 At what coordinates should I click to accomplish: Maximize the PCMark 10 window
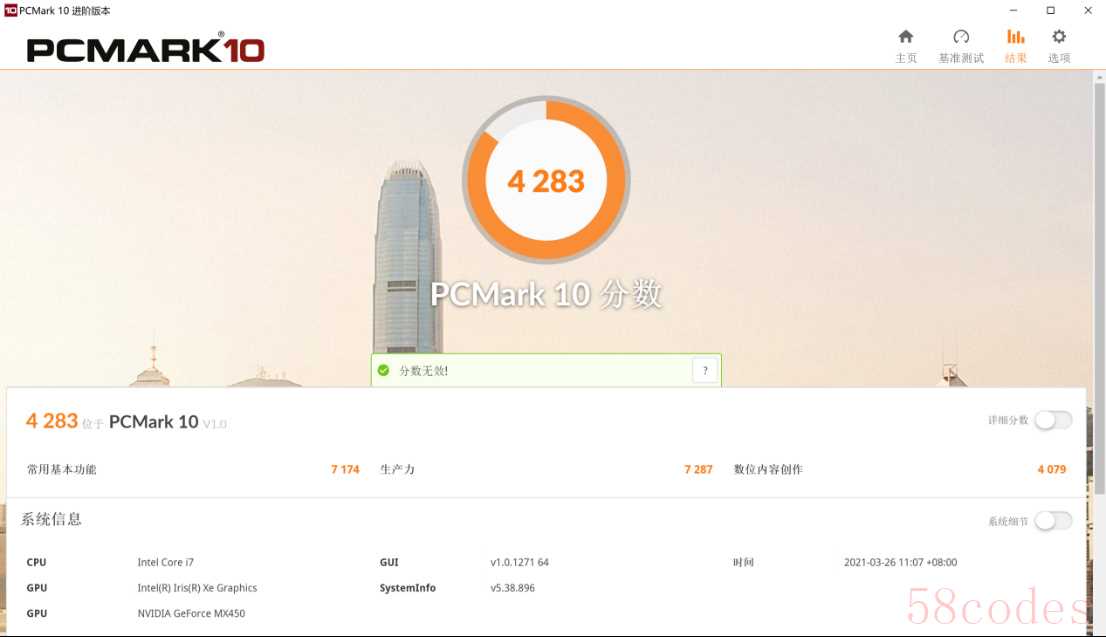coord(1050,11)
